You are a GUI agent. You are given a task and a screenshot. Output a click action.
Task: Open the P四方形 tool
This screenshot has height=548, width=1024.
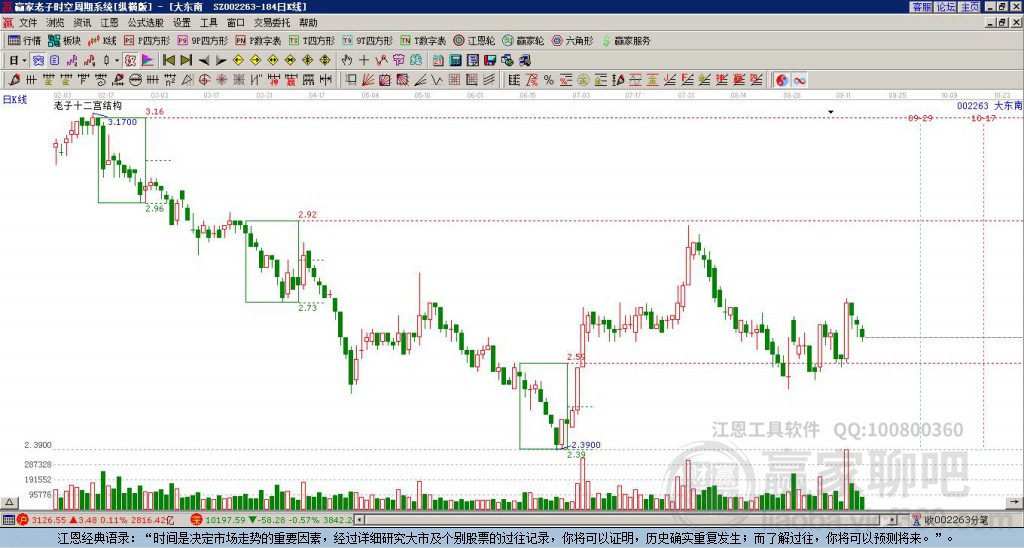point(147,40)
